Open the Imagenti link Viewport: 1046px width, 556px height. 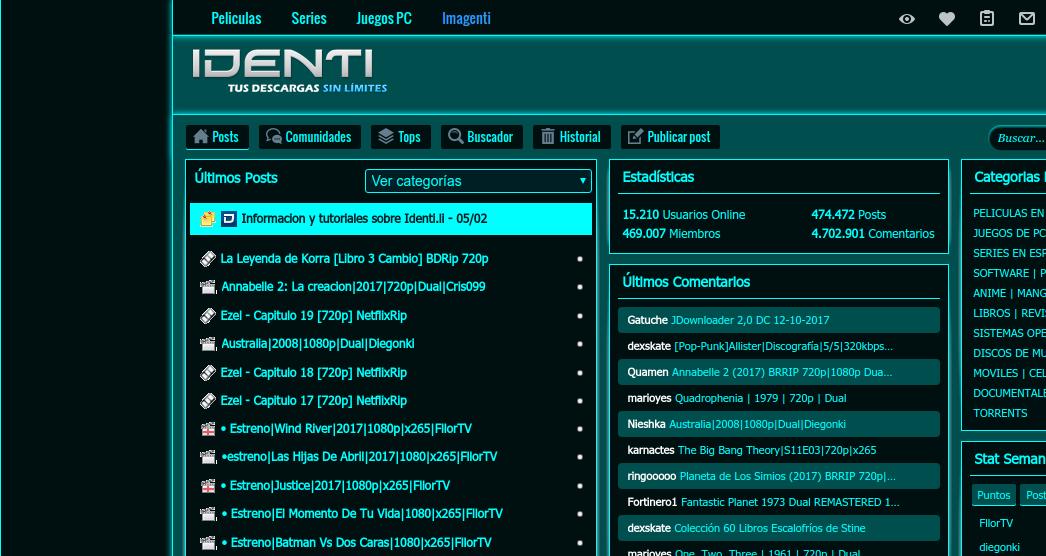click(x=466, y=19)
